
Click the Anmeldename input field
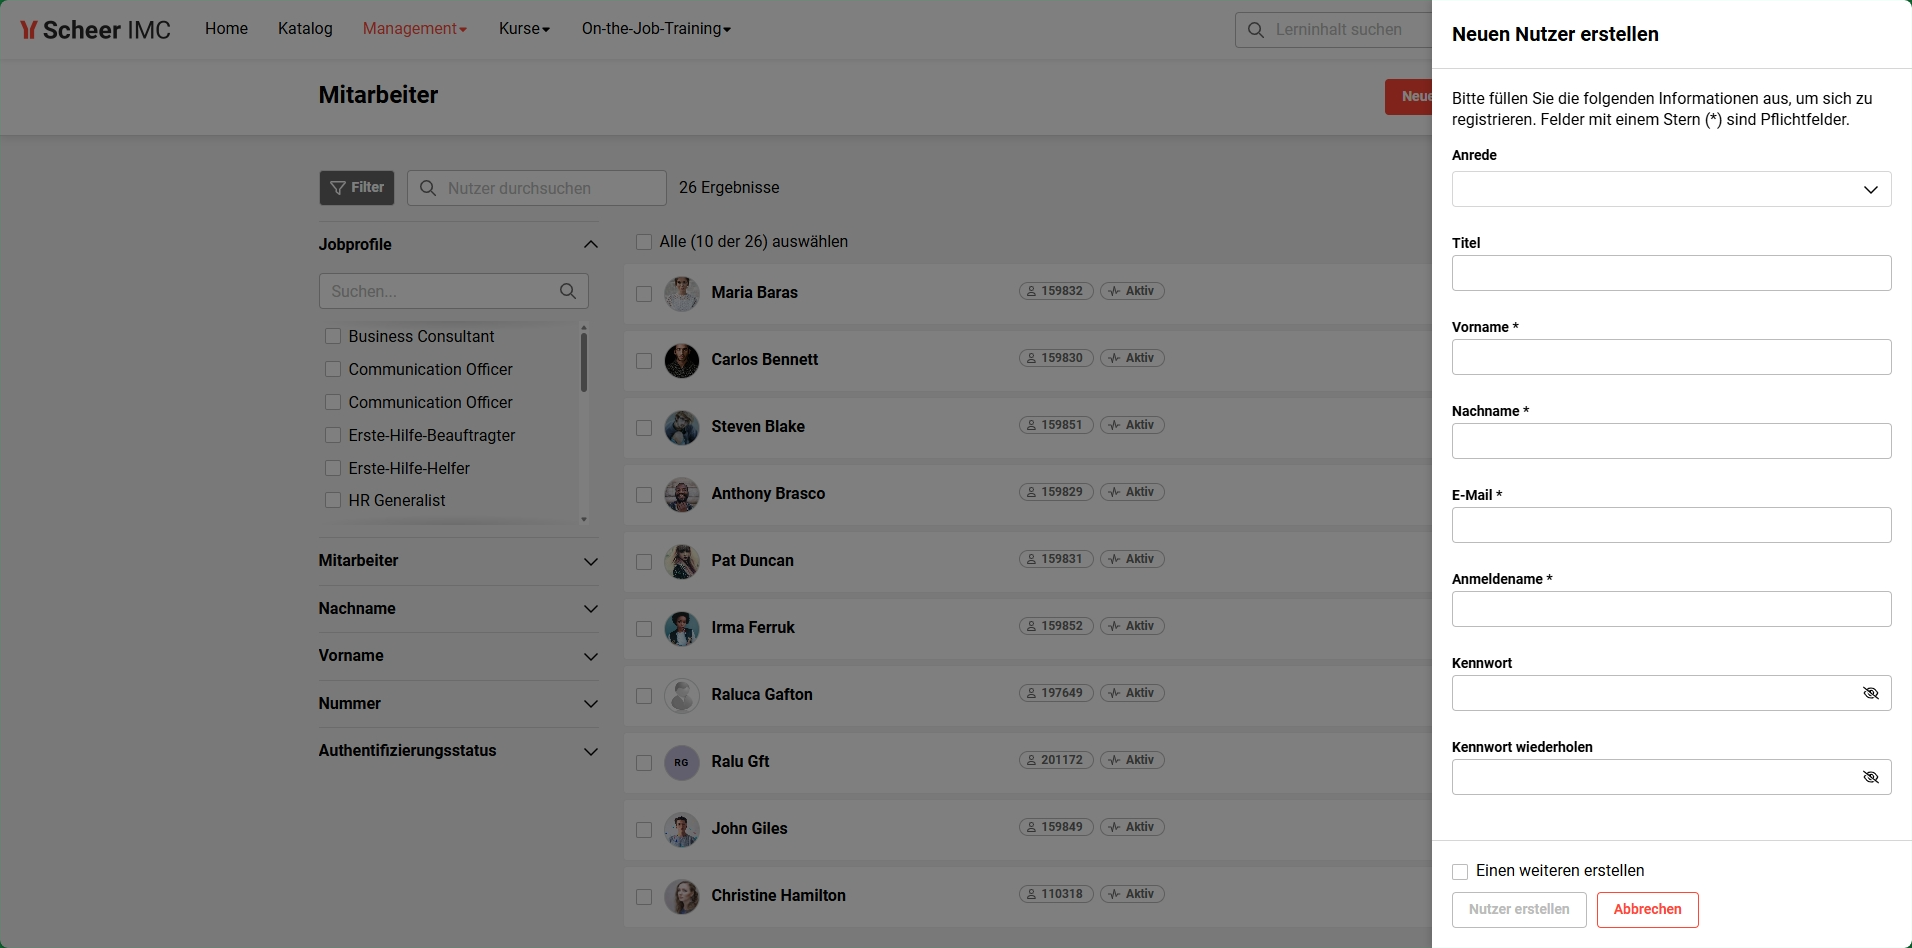click(x=1671, y=609)
